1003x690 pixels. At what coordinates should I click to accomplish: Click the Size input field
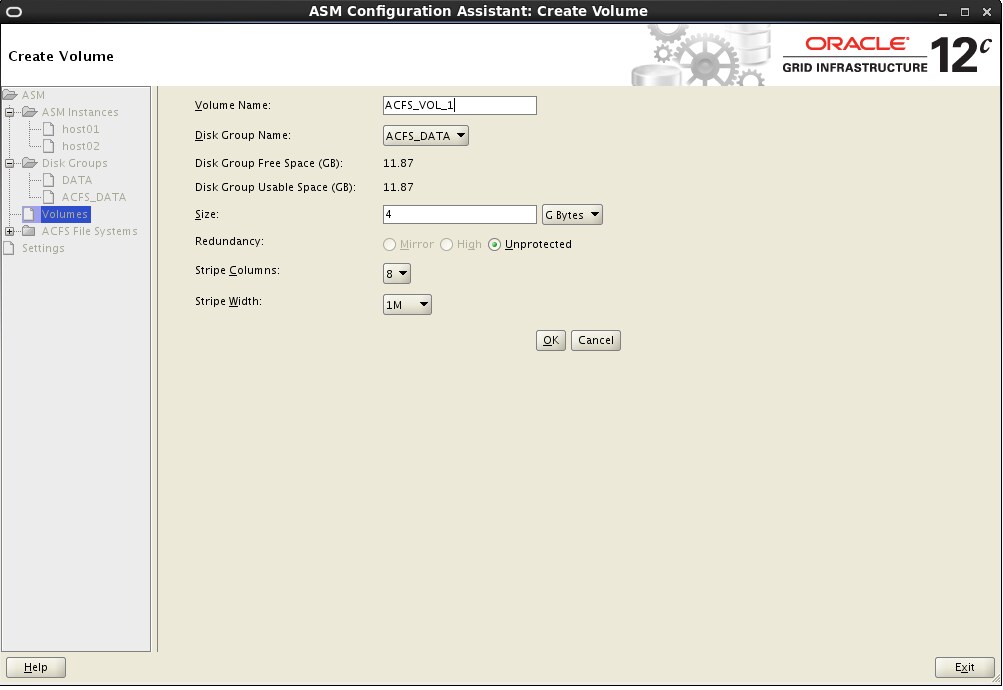point(460,214)
